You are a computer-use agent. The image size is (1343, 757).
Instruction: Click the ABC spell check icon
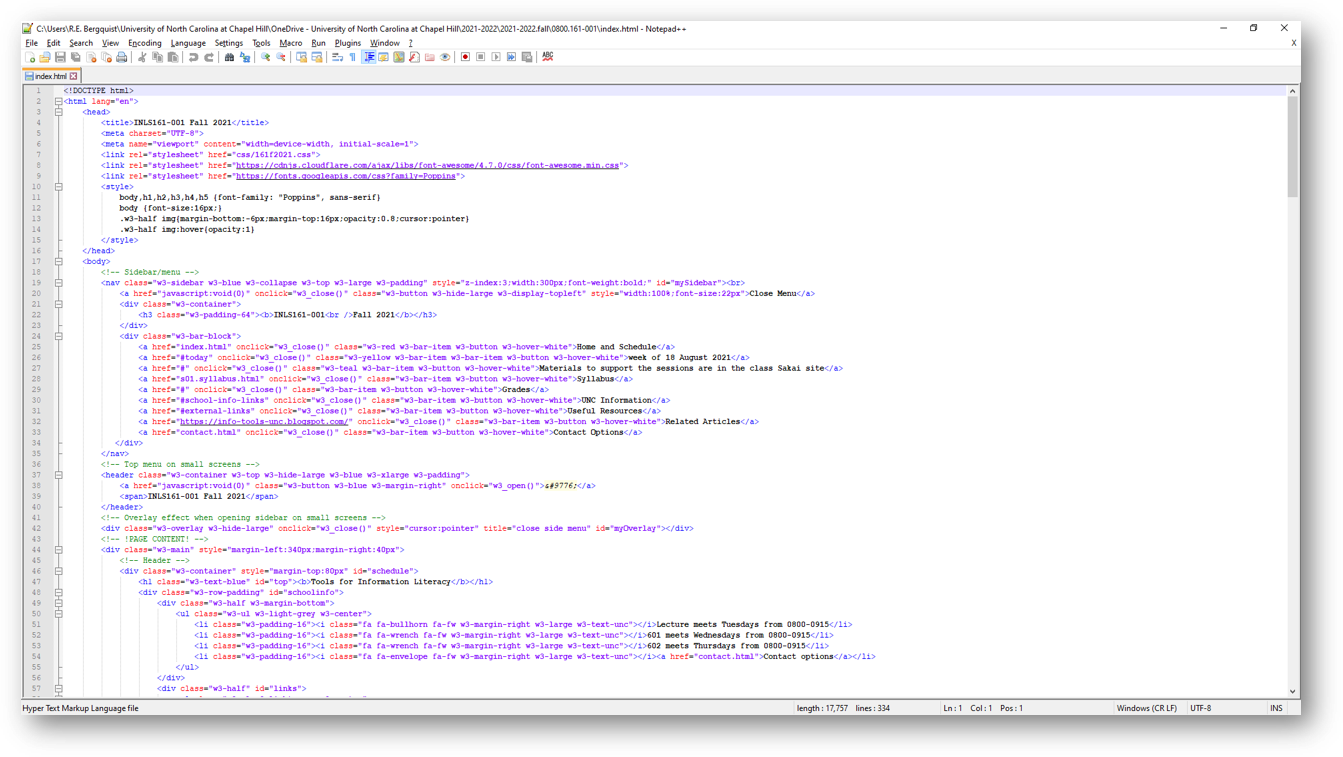(548, 57)
